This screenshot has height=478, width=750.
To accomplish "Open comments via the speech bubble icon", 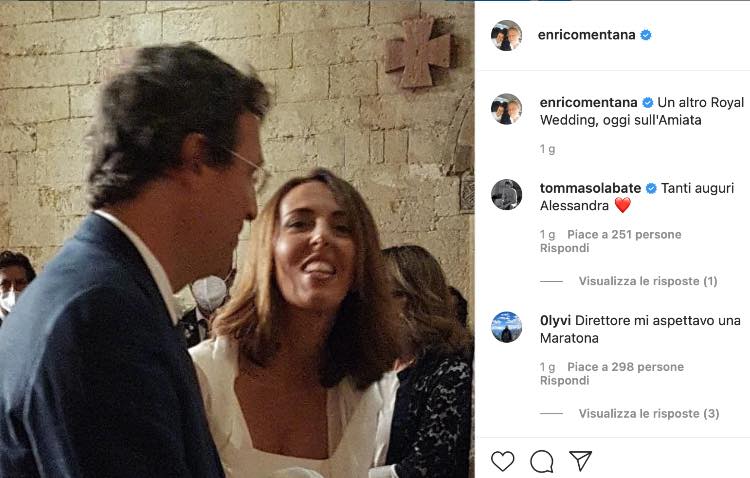I will pos(542,461).
